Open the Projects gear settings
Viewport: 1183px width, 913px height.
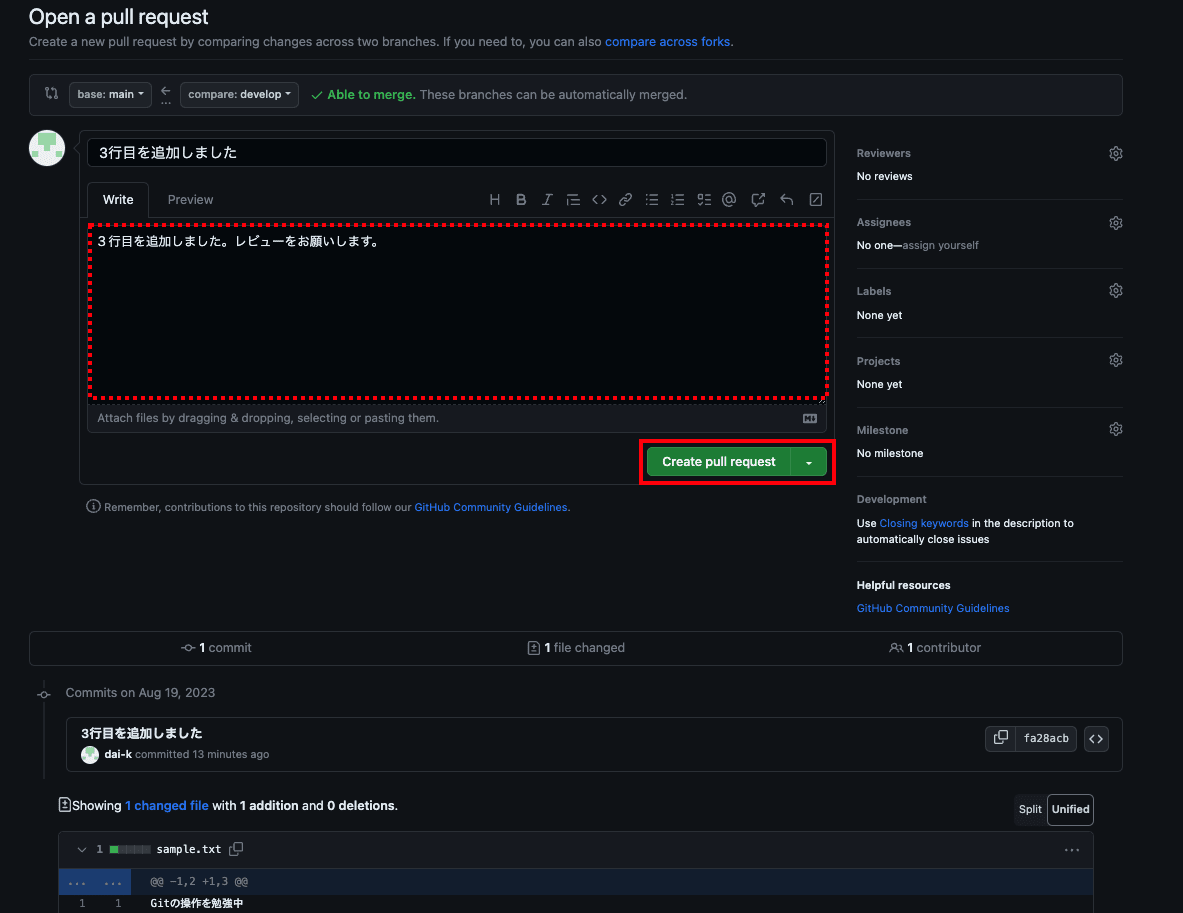(x=1116, y=360)
